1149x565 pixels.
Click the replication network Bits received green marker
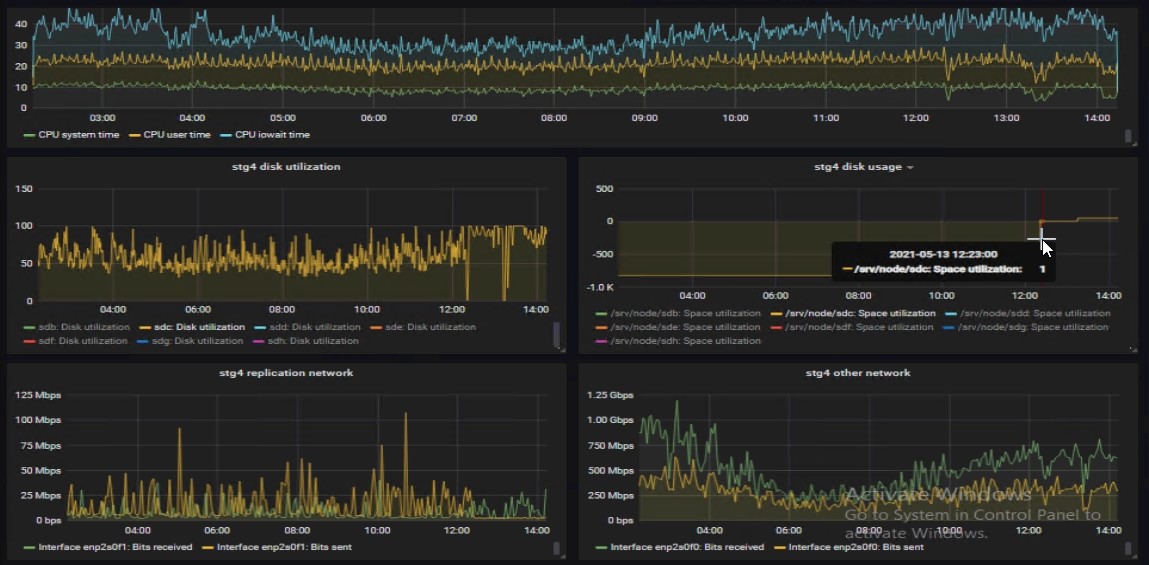click(x=29, y=548)
